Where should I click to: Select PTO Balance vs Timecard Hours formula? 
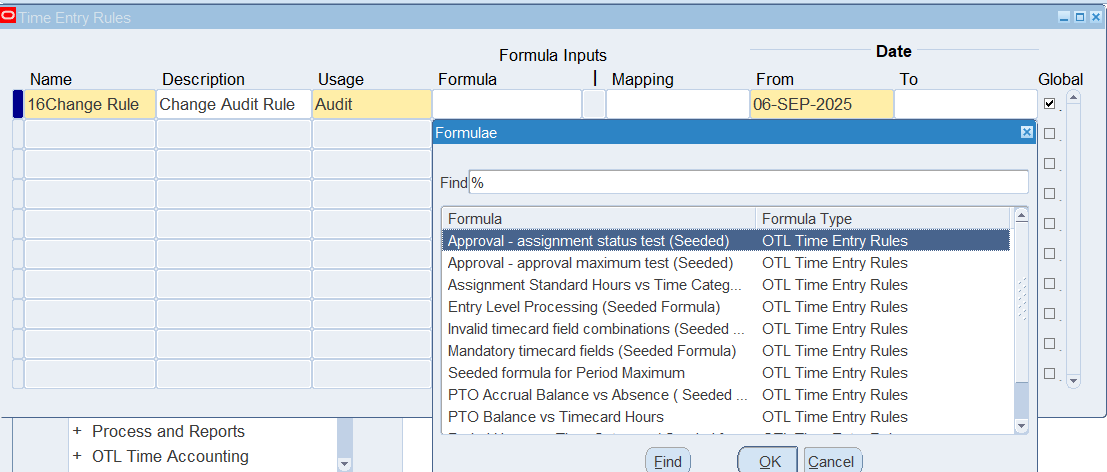click(x=555, y=417)
